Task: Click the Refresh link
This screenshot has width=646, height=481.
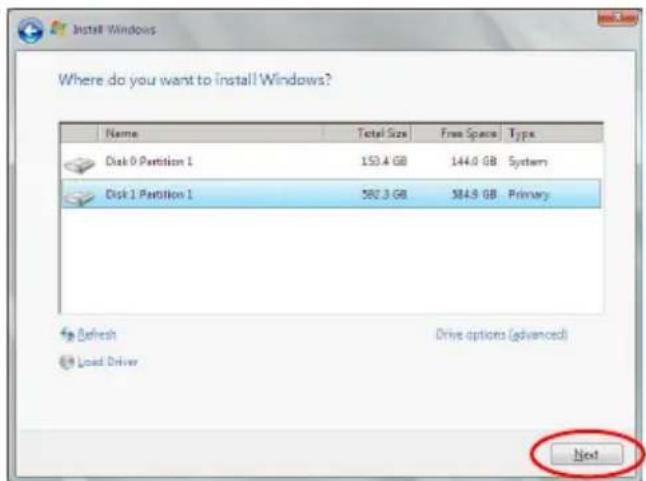Action: coord(97,334)
